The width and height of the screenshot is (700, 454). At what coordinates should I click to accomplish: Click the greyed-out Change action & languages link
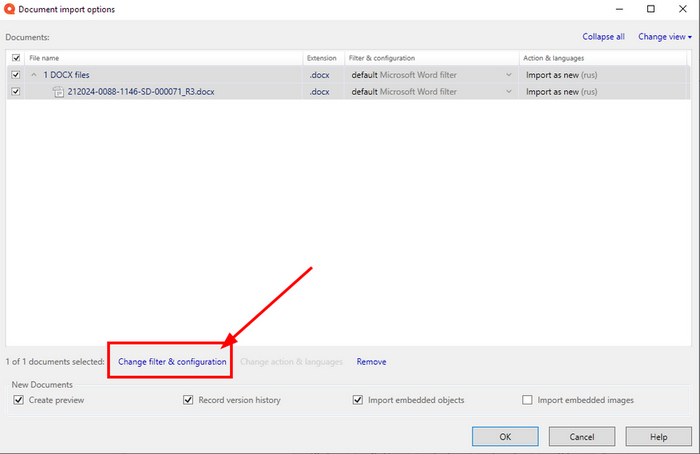pyautogui.click(x=291, y=362)
